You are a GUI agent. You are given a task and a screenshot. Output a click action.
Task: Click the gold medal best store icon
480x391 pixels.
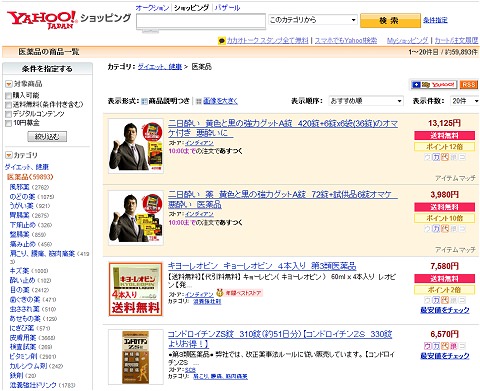219,293
